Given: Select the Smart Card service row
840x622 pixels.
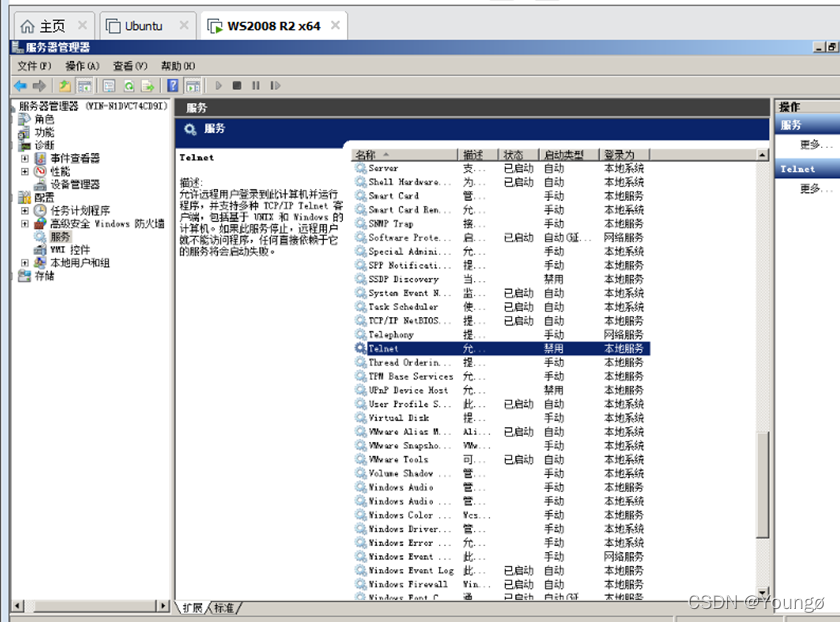Looking at the screenshot, I should (x=502, y=196).
